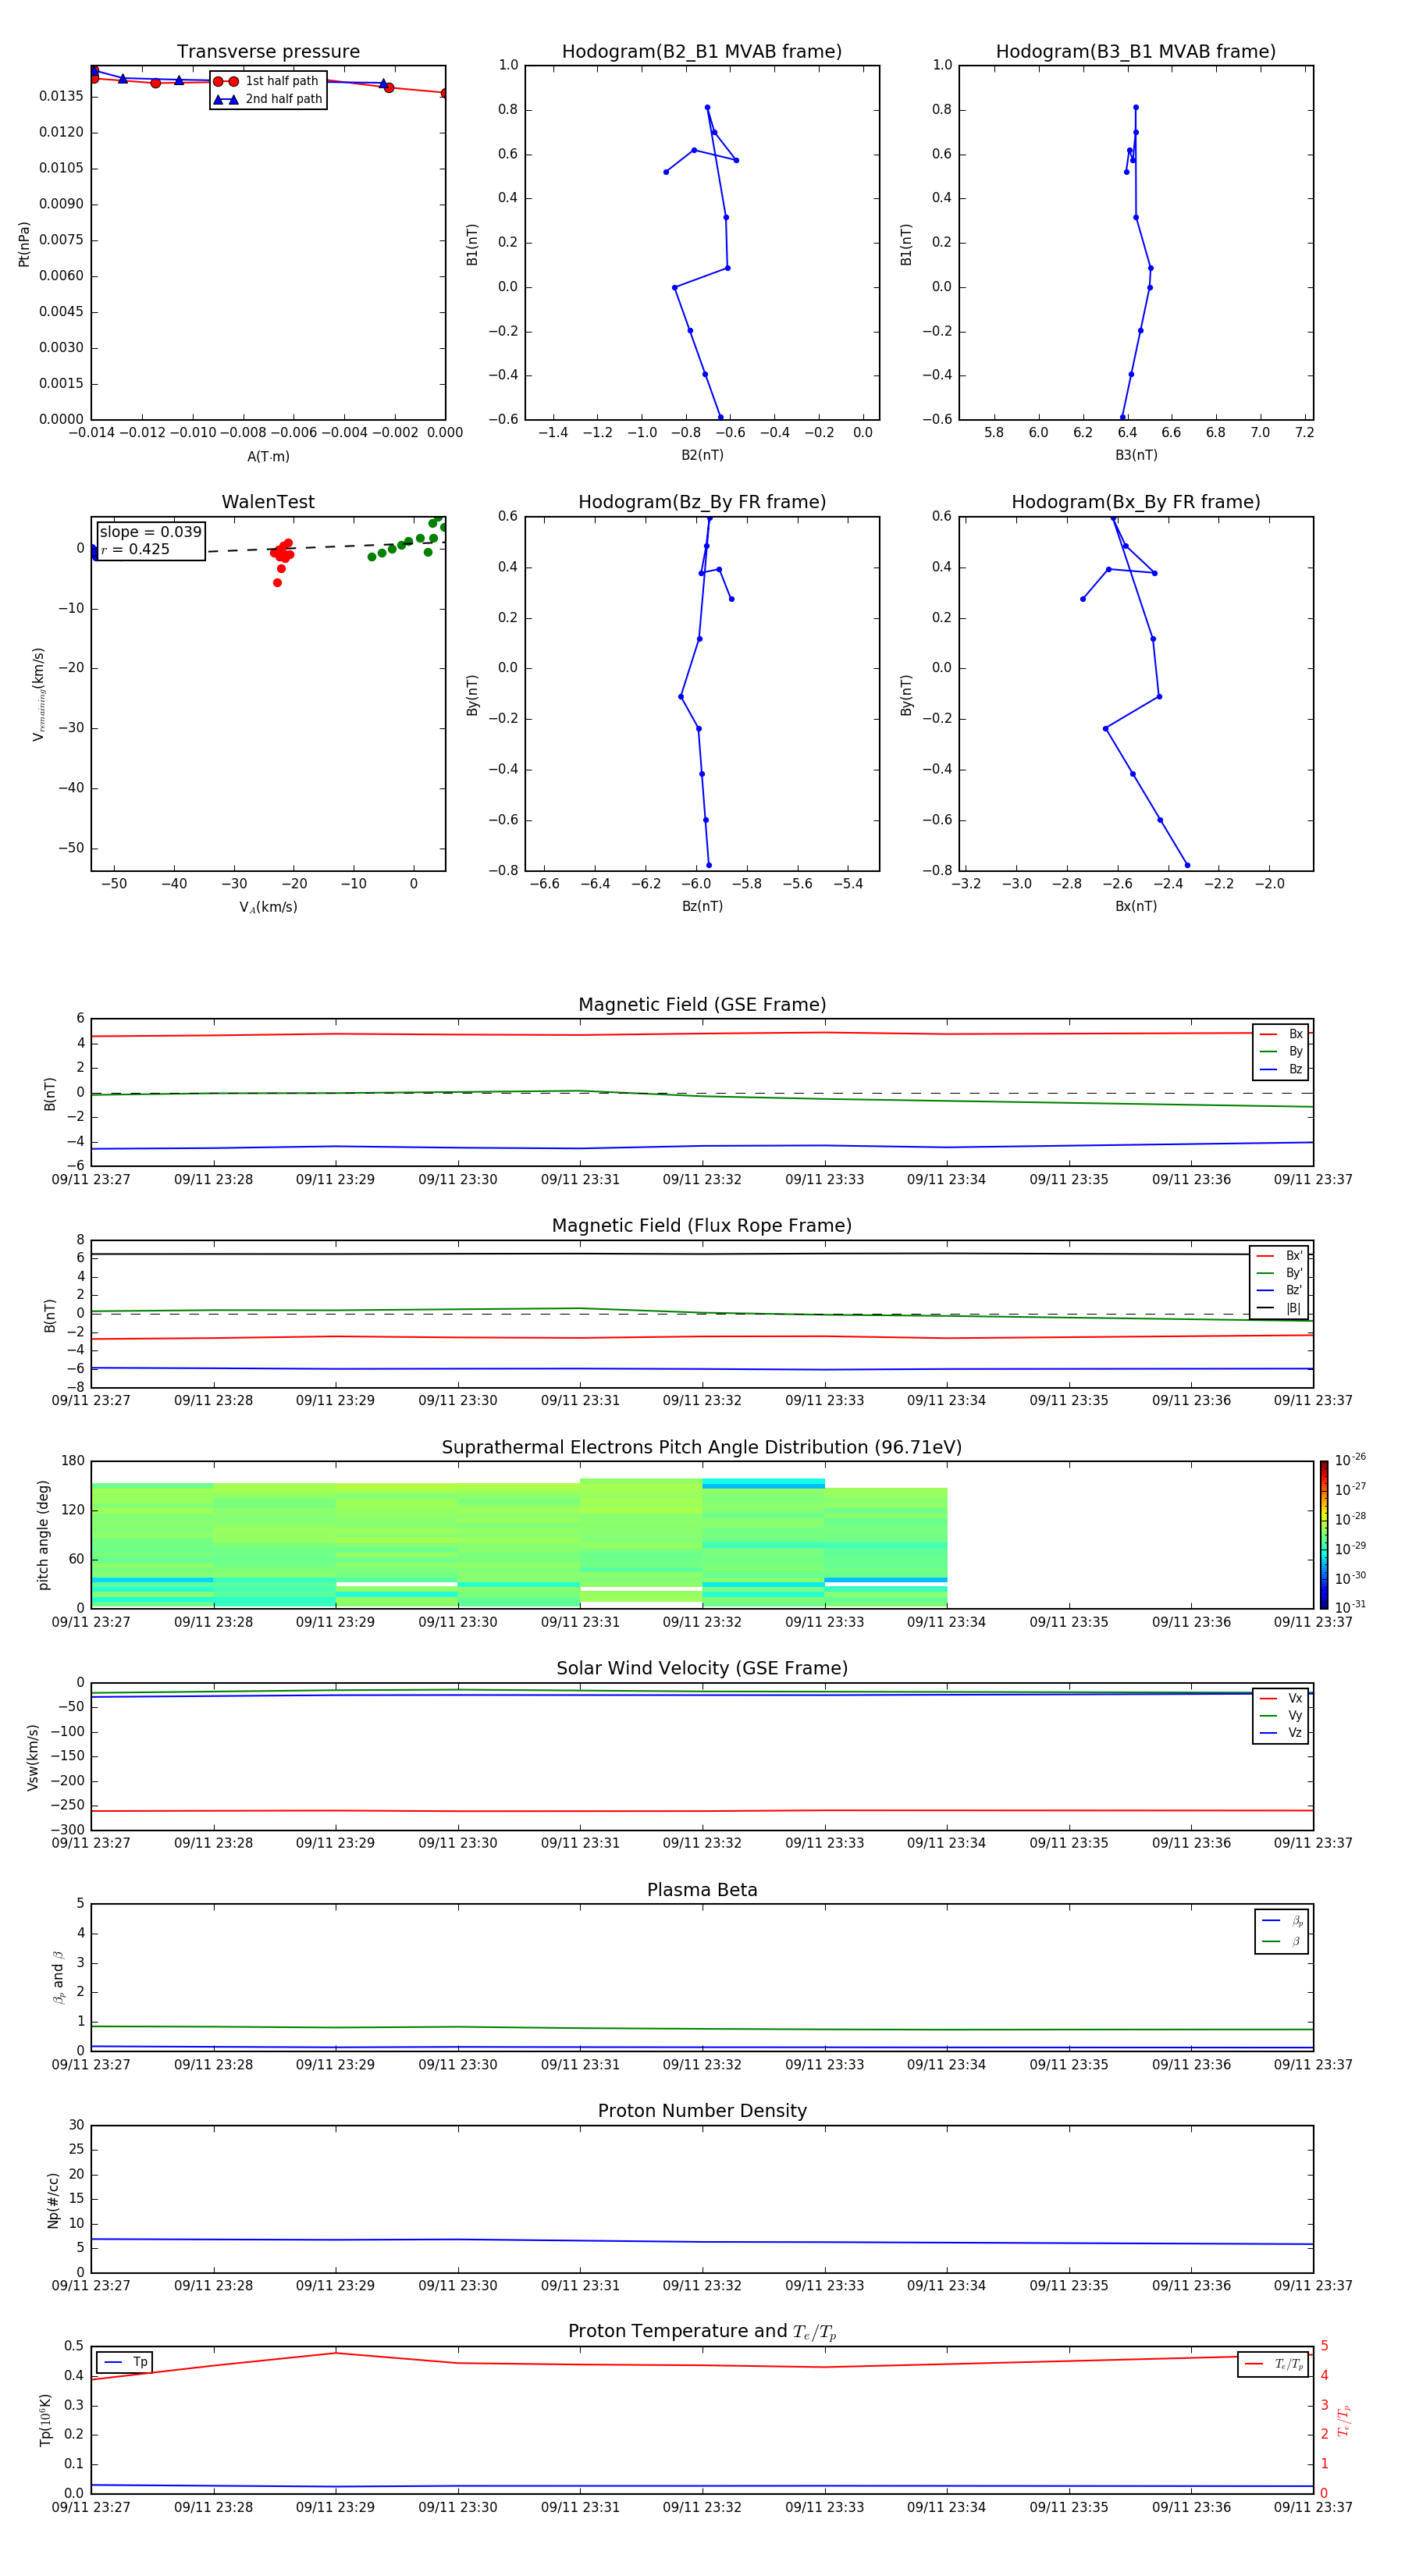Click the Magnetic Field (Flux Rope Frame) title

(701, 1226)
